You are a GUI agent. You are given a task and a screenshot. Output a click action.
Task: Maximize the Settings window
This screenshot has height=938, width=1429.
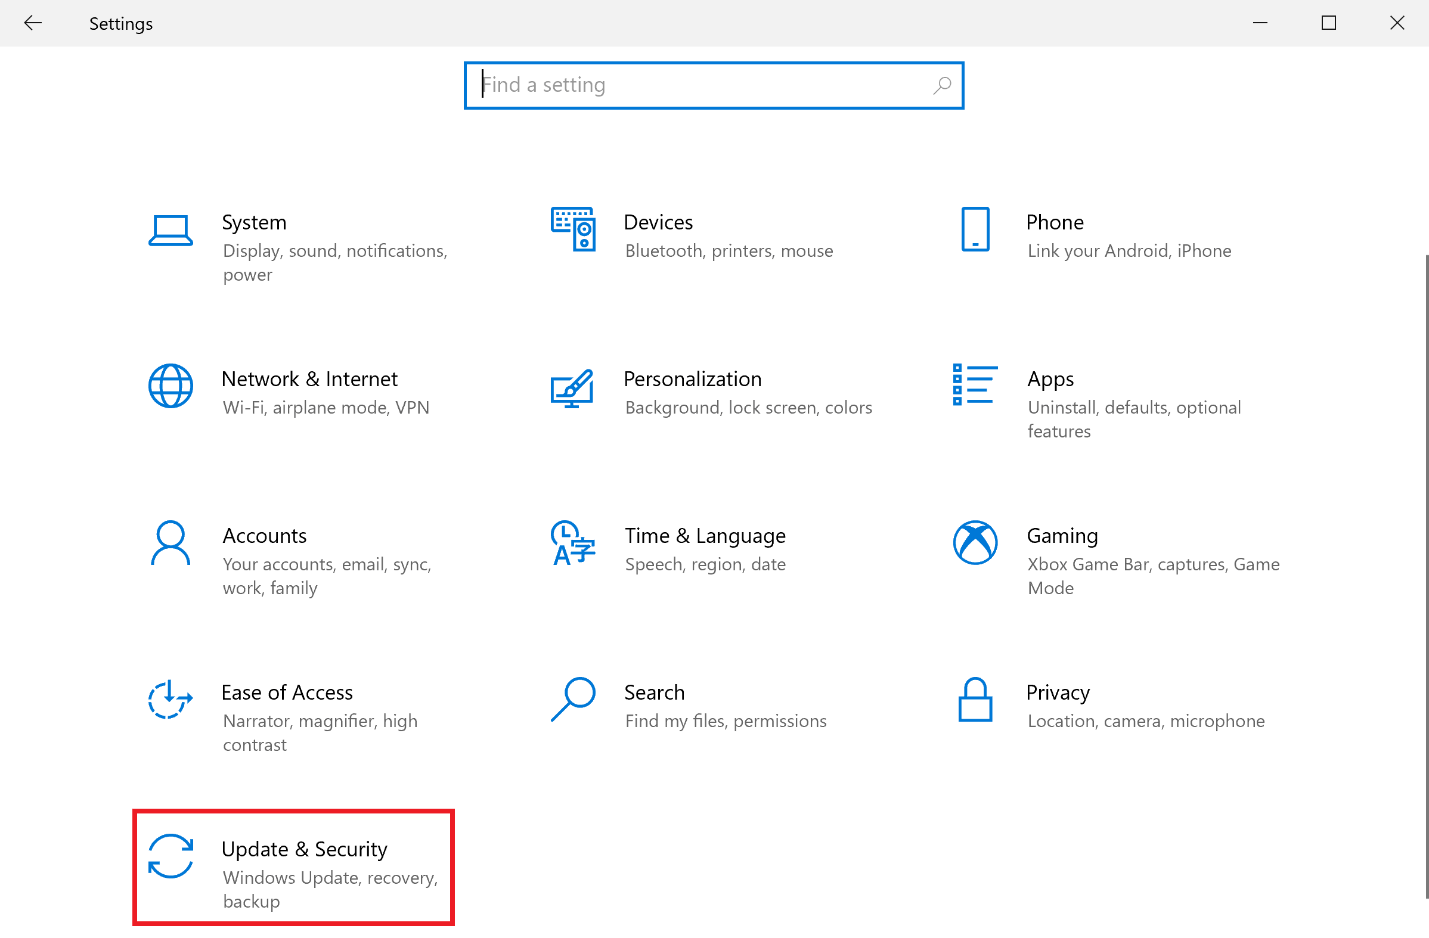coord(1328,23)
